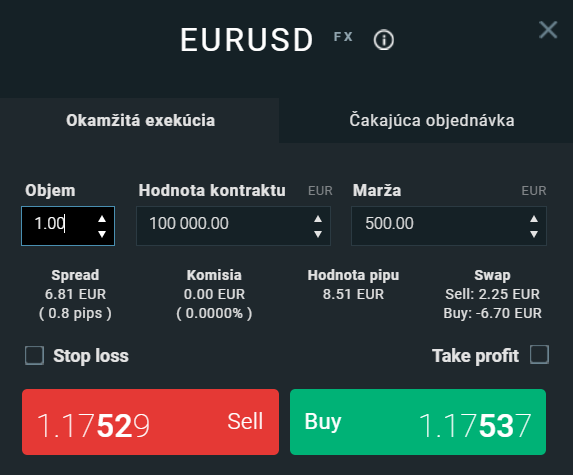Viewport: 573px width, 475px height.
Task: Increase Objem volume with up arrow
Action: coord(102,219)
